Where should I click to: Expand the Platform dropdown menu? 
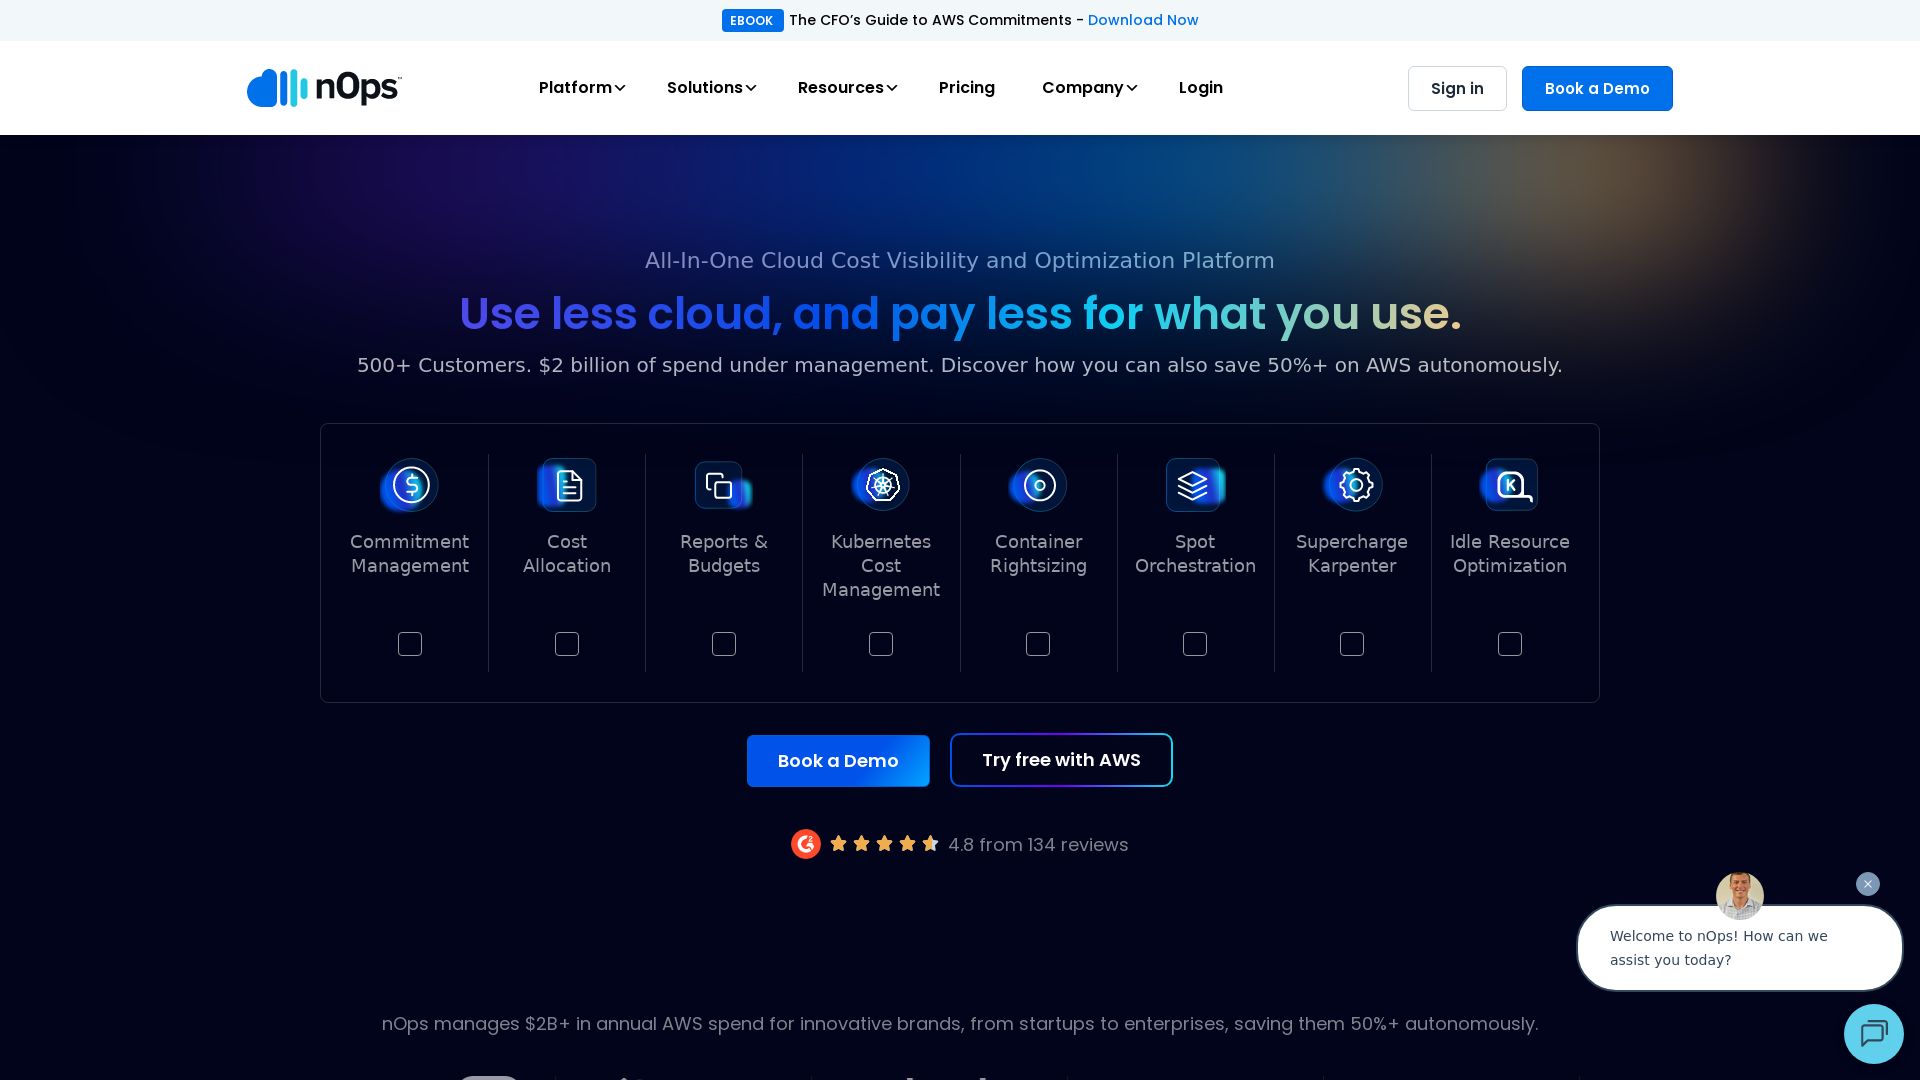coord(581,88)
